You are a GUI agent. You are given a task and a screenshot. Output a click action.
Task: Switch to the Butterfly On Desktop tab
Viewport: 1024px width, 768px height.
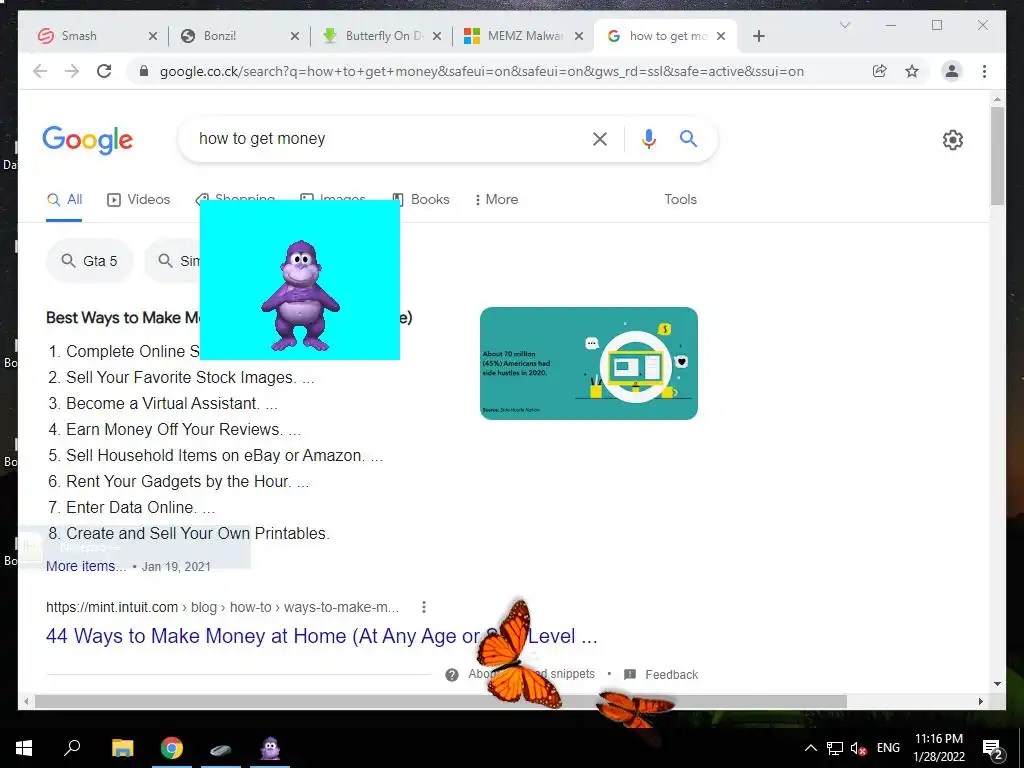(383, 36)
